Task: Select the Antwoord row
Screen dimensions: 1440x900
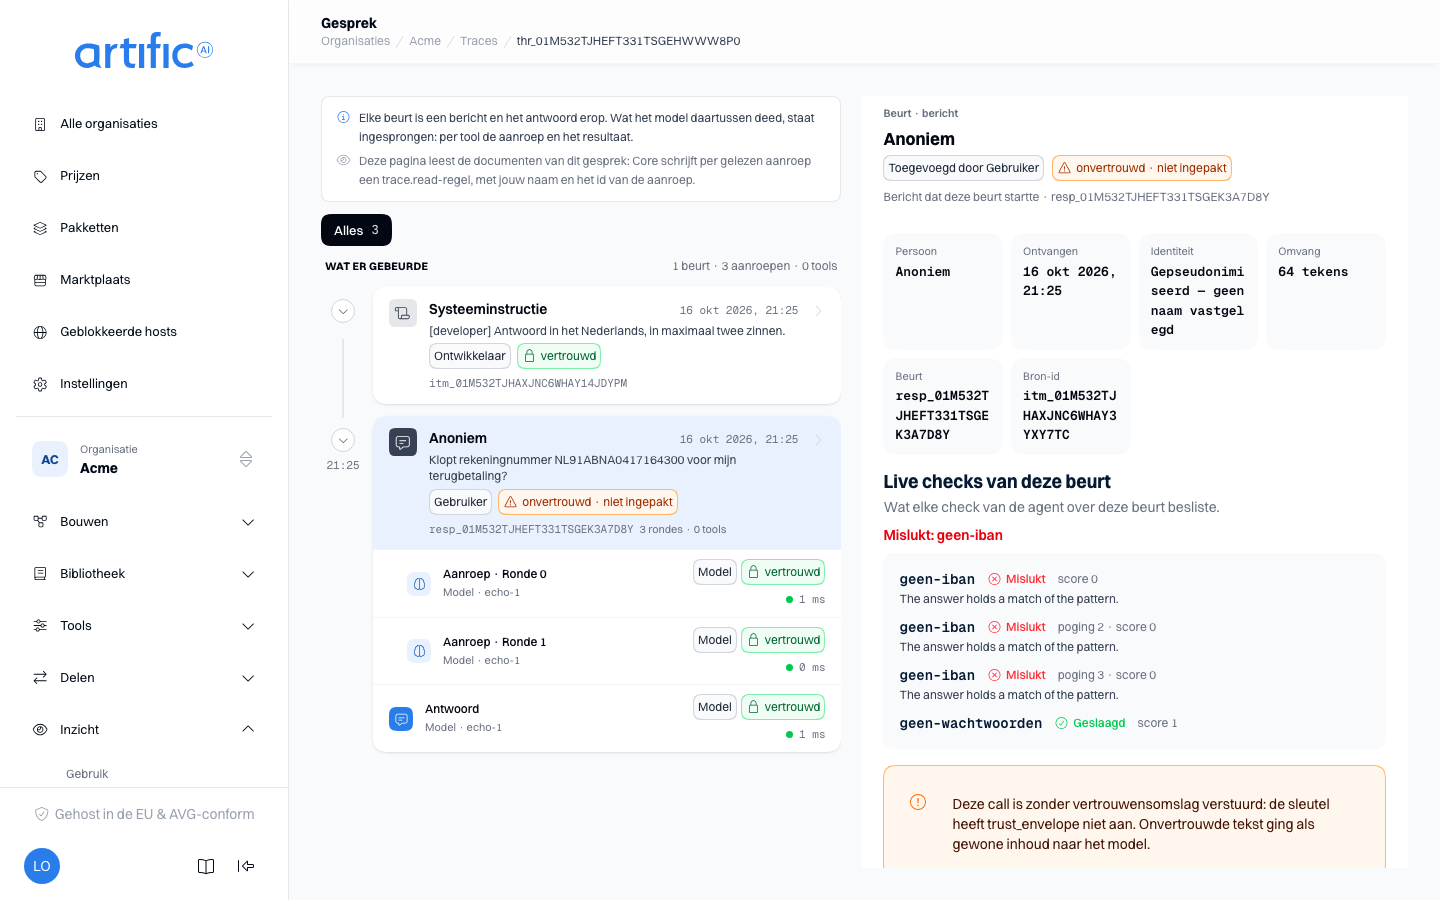Action: (607, 718)
